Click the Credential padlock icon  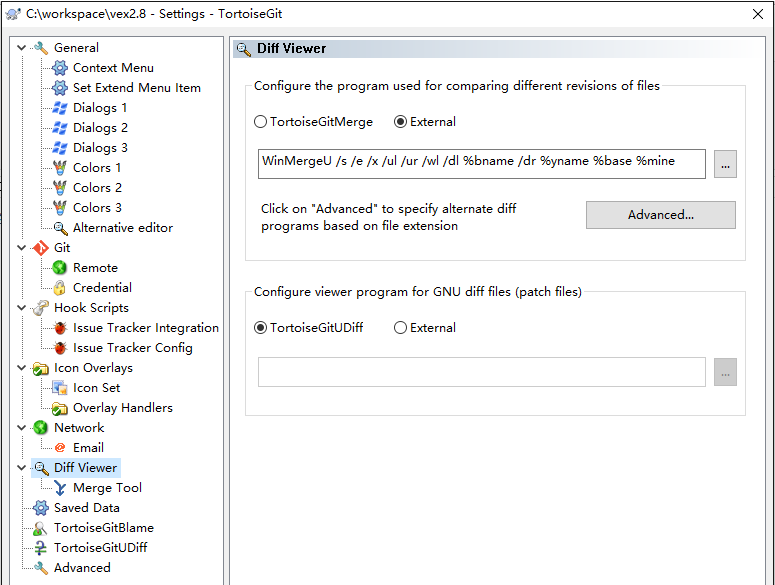click(60, 288)
